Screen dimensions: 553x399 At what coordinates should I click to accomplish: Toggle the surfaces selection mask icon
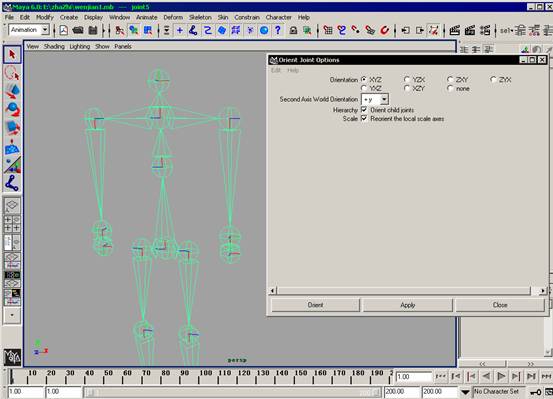[221, 30]
